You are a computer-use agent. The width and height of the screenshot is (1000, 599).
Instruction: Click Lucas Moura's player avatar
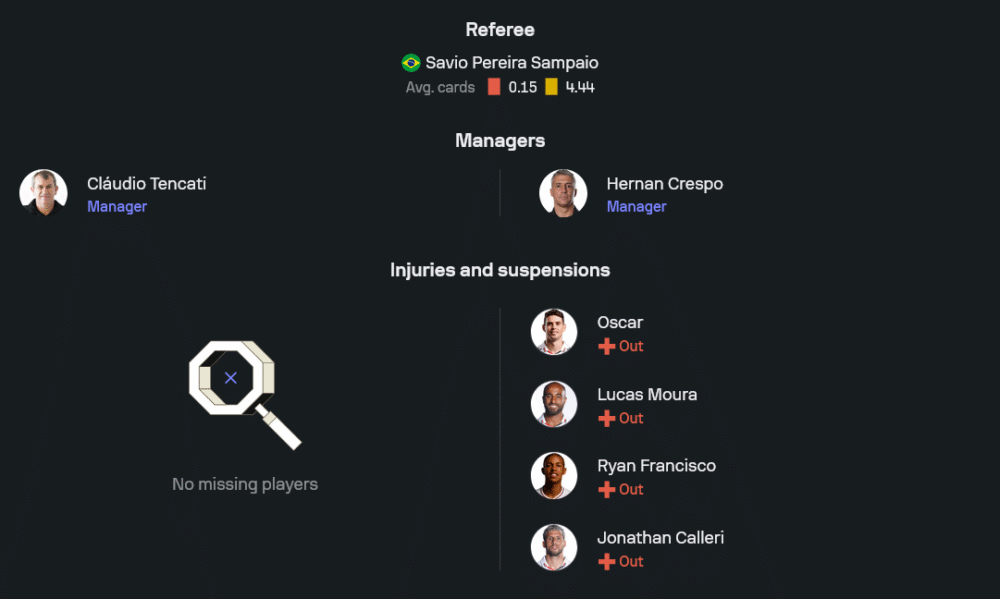click(554, 404)
